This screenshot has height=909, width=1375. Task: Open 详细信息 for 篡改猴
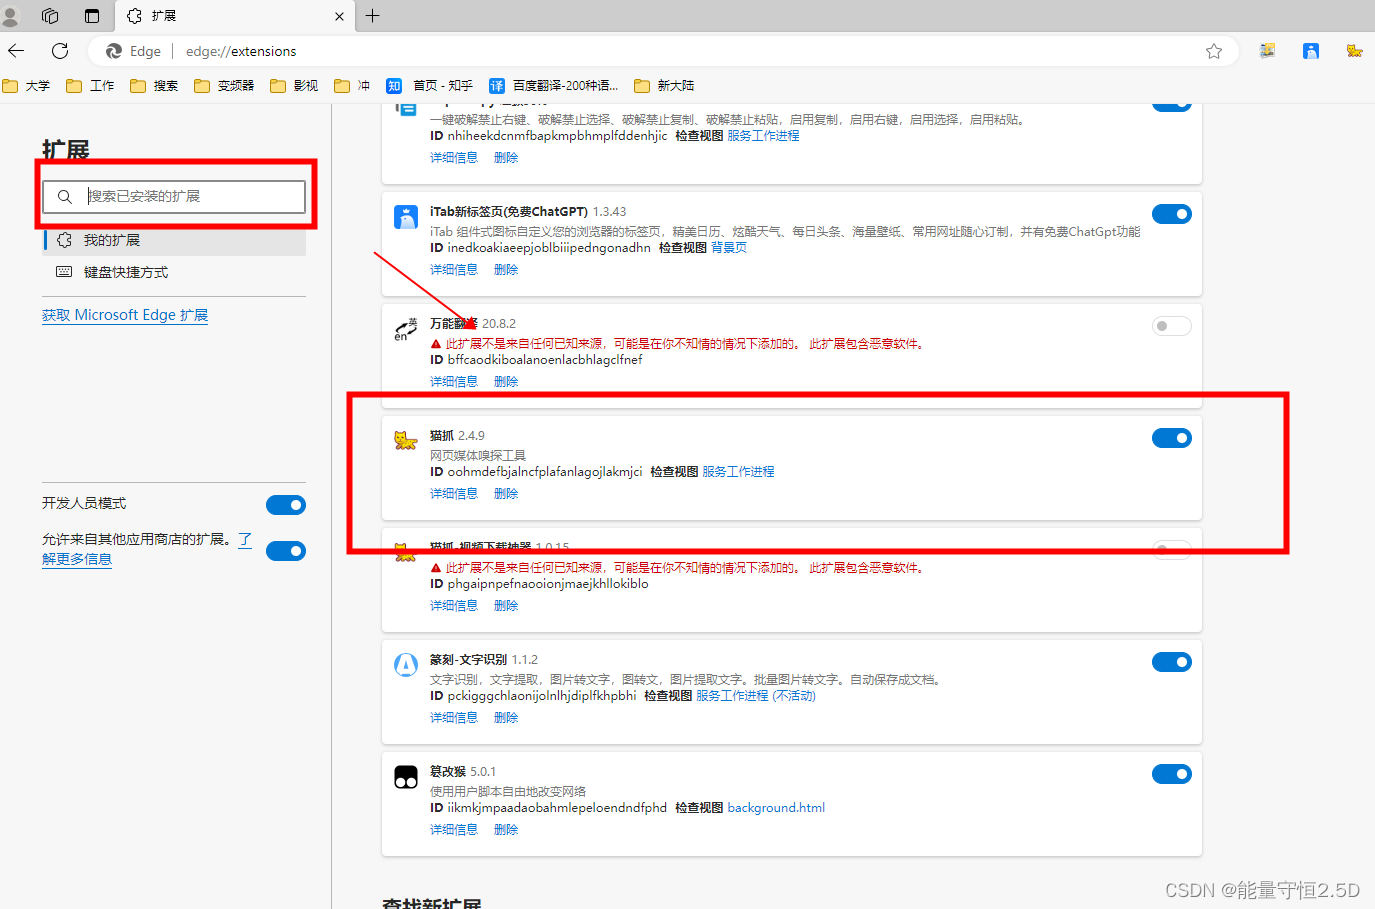point(454,830)
